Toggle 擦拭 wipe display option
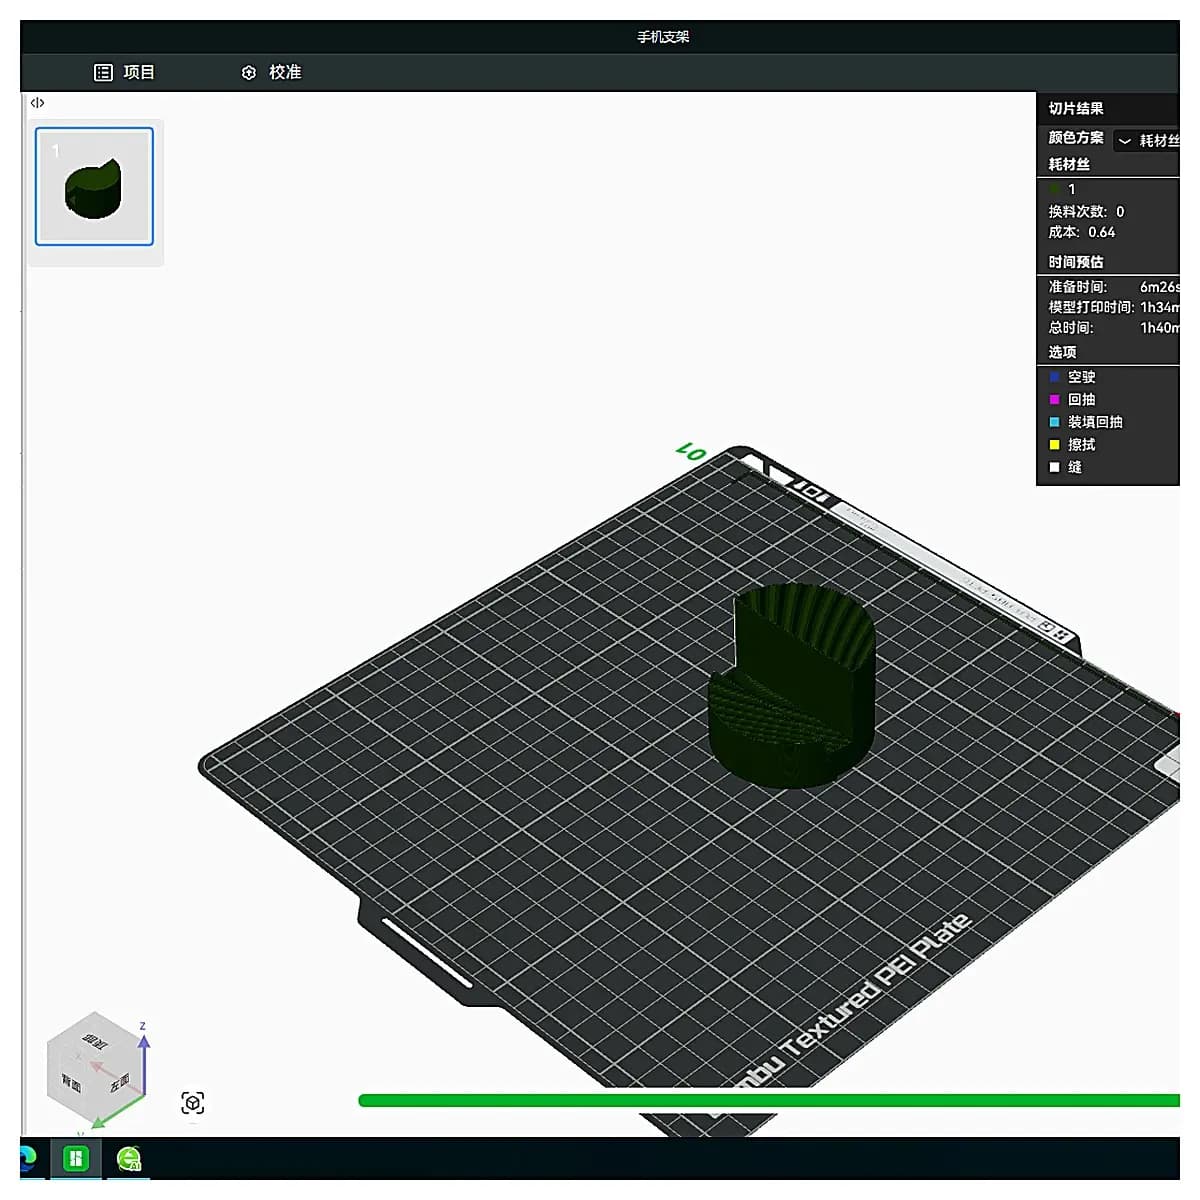The width and height of the screenshot is (1200, 1200). coord(1054,445)
